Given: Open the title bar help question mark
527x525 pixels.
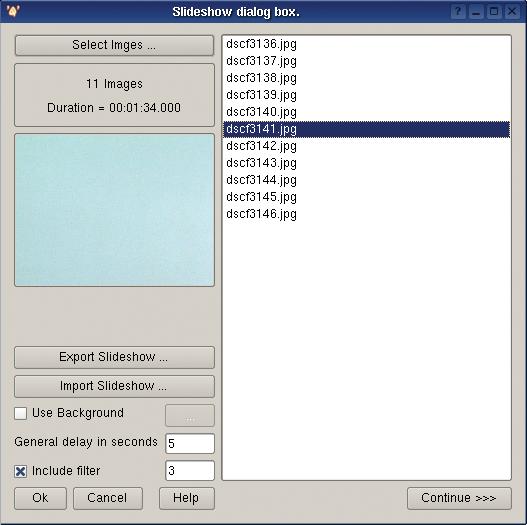Looking at the screenshot, I should 458,12.
